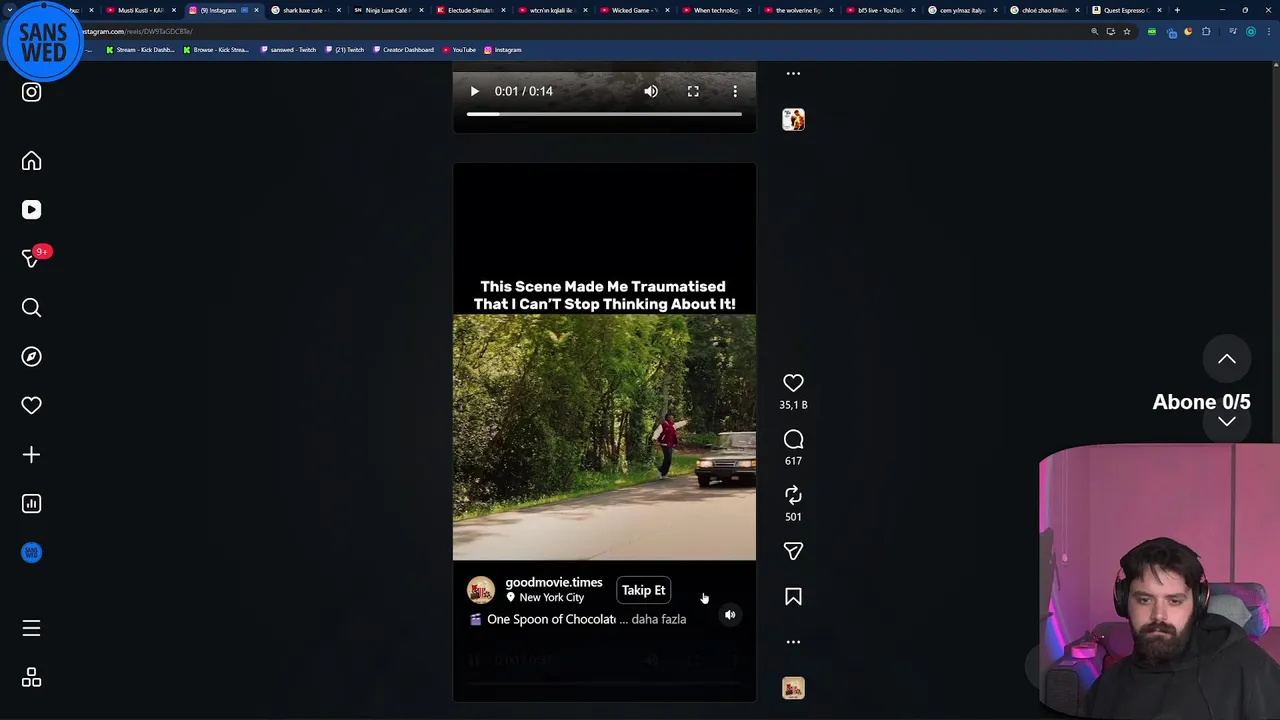
Task: Open the New York City location
Action: 551,598
